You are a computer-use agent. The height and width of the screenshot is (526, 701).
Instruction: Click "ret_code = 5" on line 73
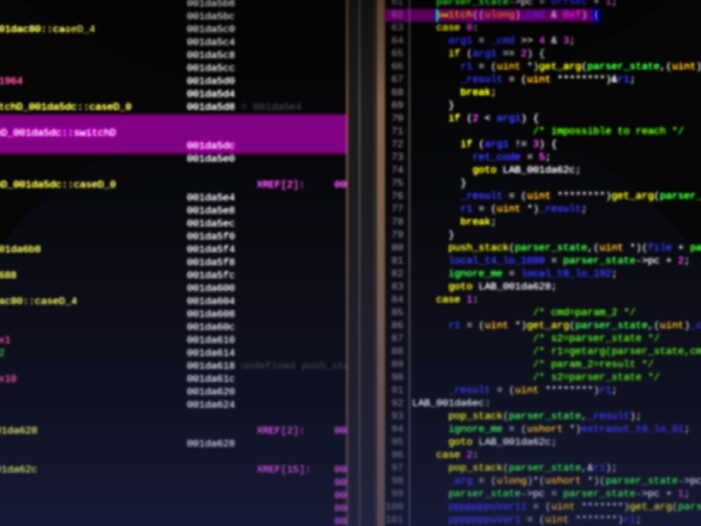pyautogui.click(x=497, y=157)
